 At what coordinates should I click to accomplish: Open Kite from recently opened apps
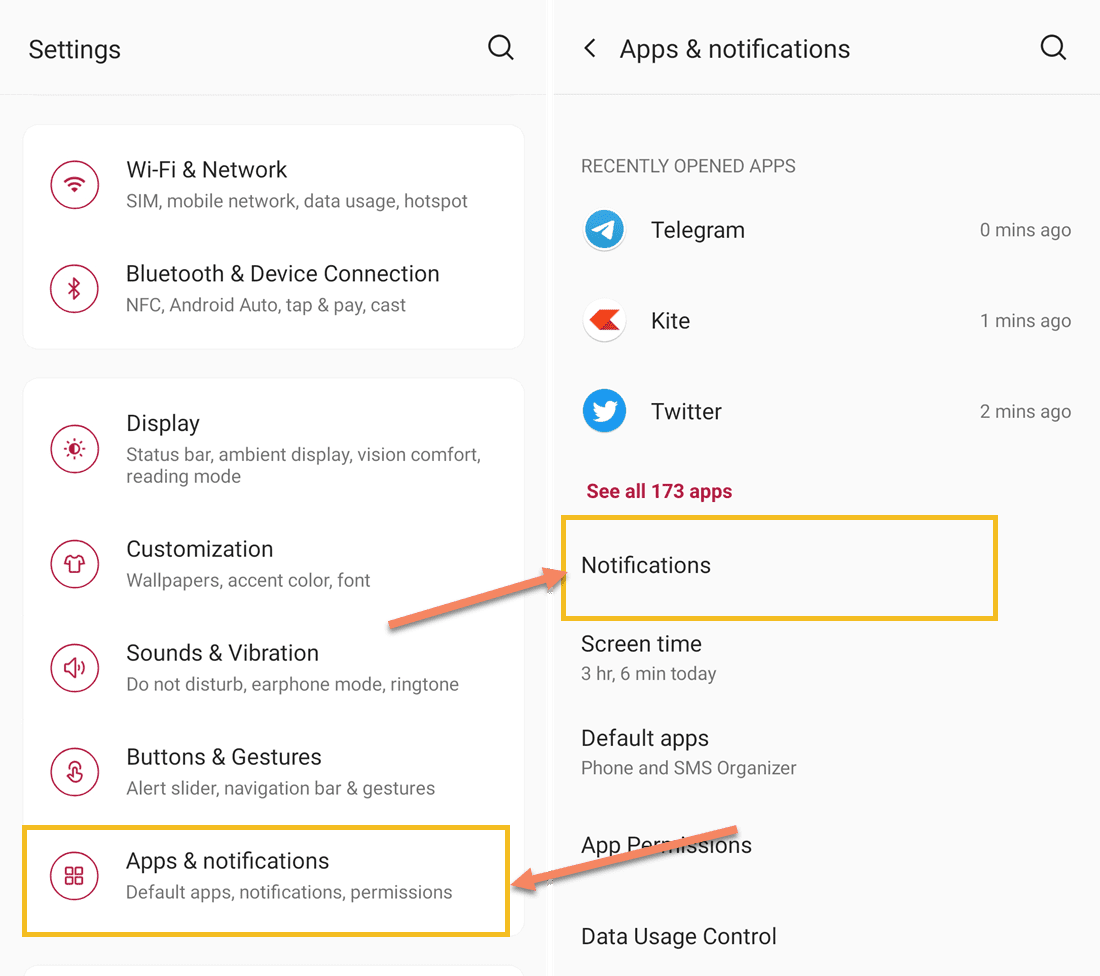click(826, 321)
